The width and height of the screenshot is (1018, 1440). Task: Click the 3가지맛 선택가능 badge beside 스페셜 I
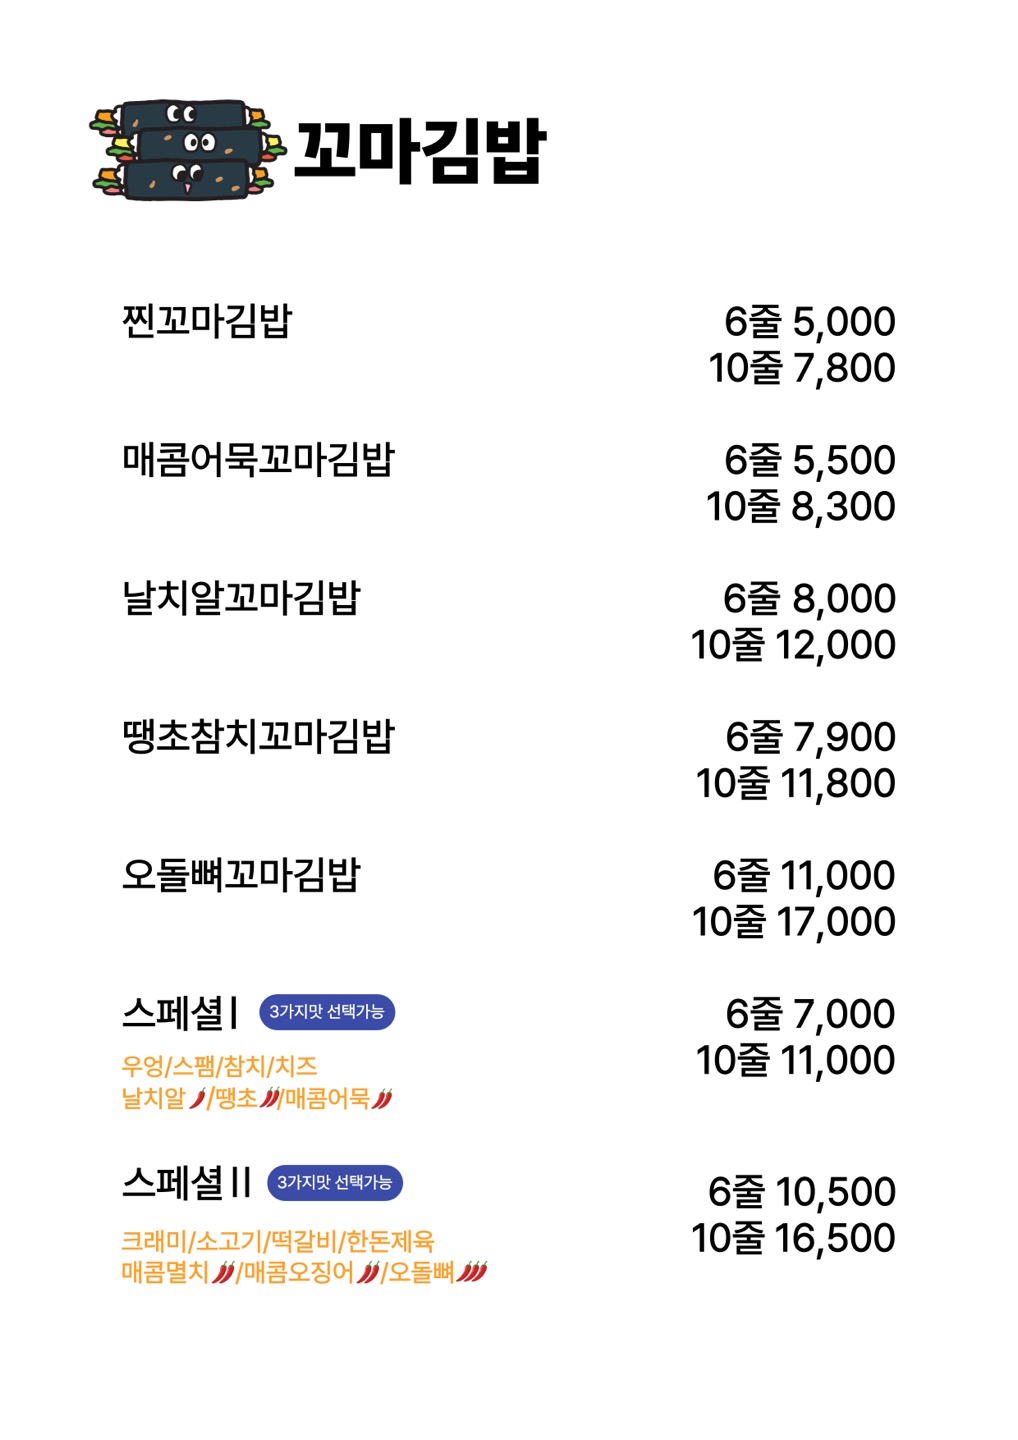(327, 1012)
